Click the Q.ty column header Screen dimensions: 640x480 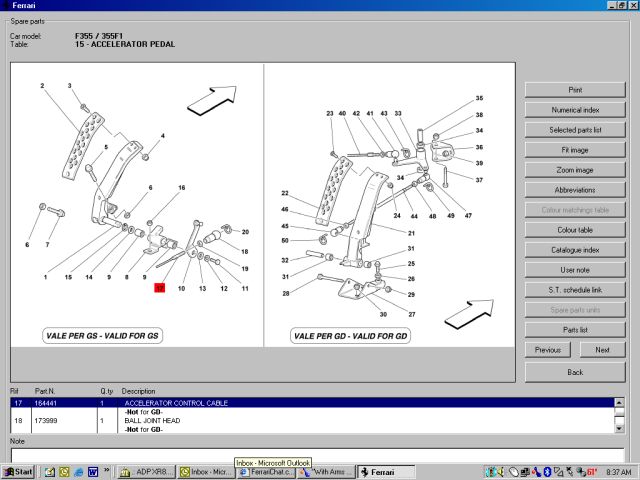107,391
